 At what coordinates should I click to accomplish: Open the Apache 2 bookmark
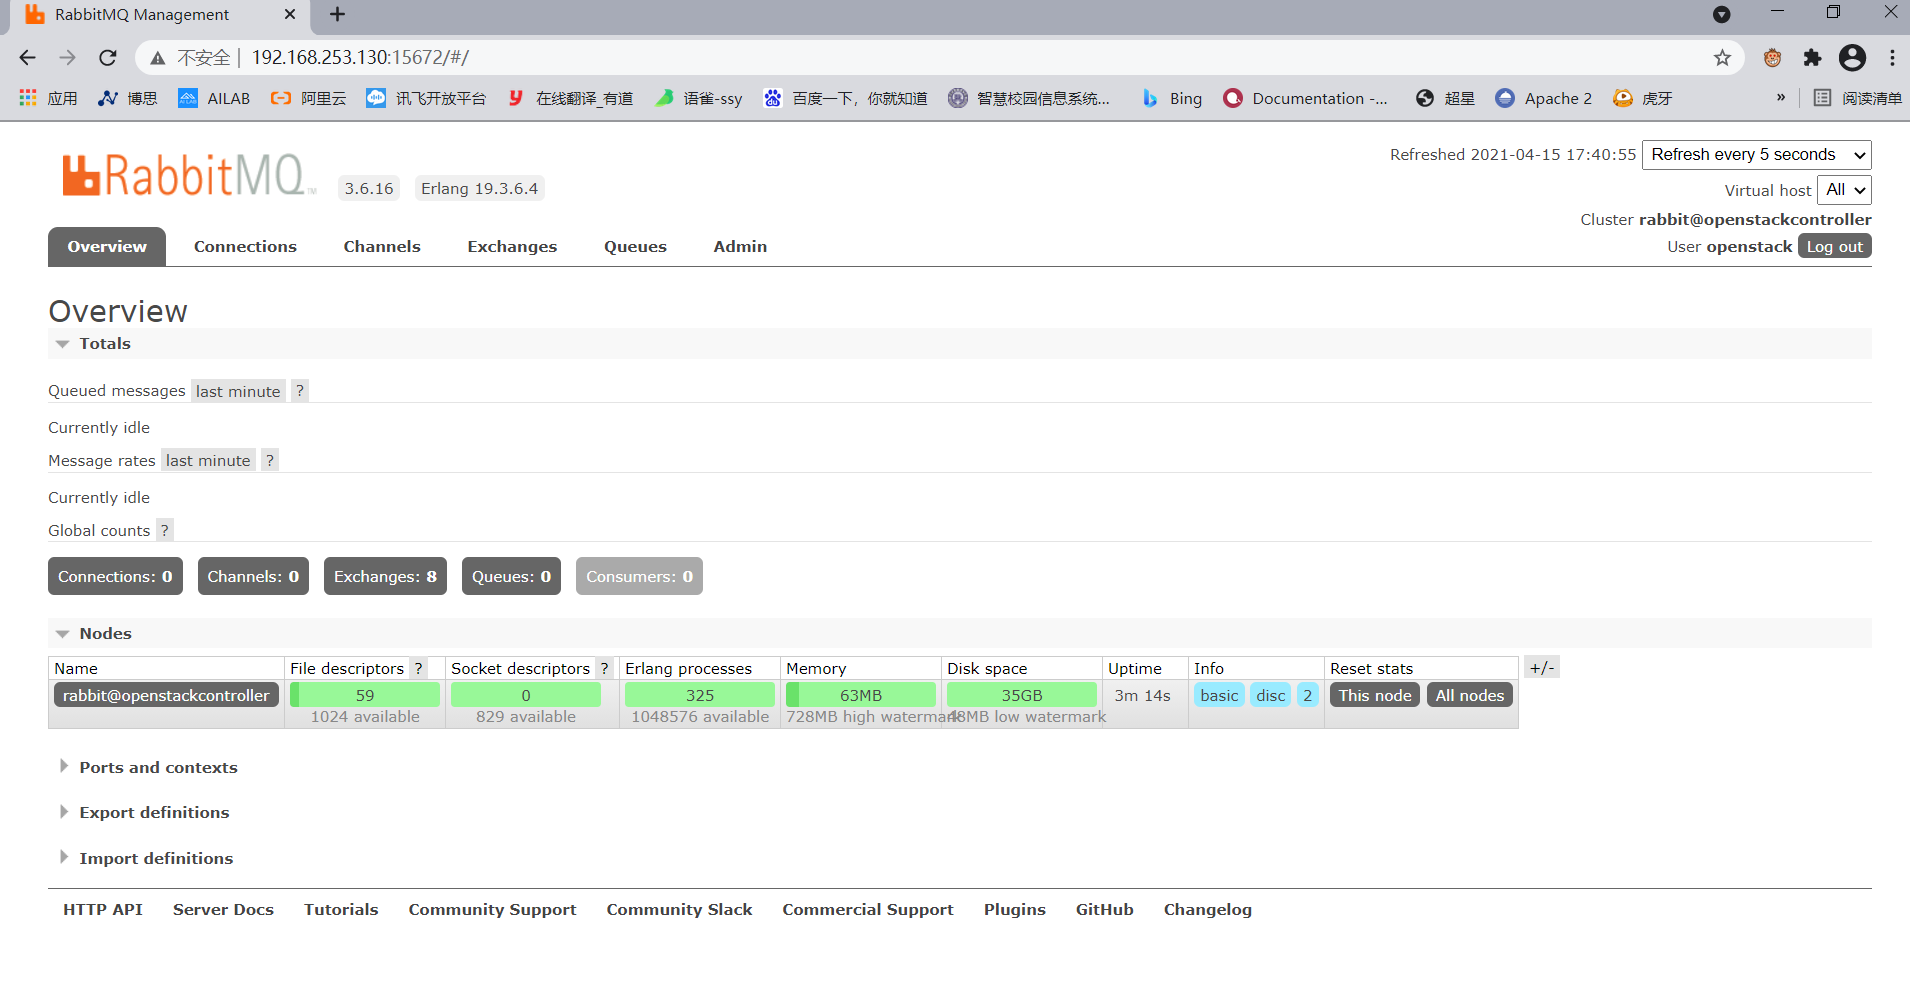pos(1544,98)
